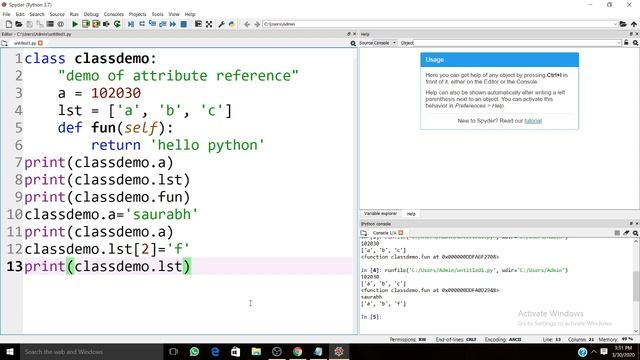Screen dimensions: 640x360
Task: Change to the parent directory
Action: (634, 24)
